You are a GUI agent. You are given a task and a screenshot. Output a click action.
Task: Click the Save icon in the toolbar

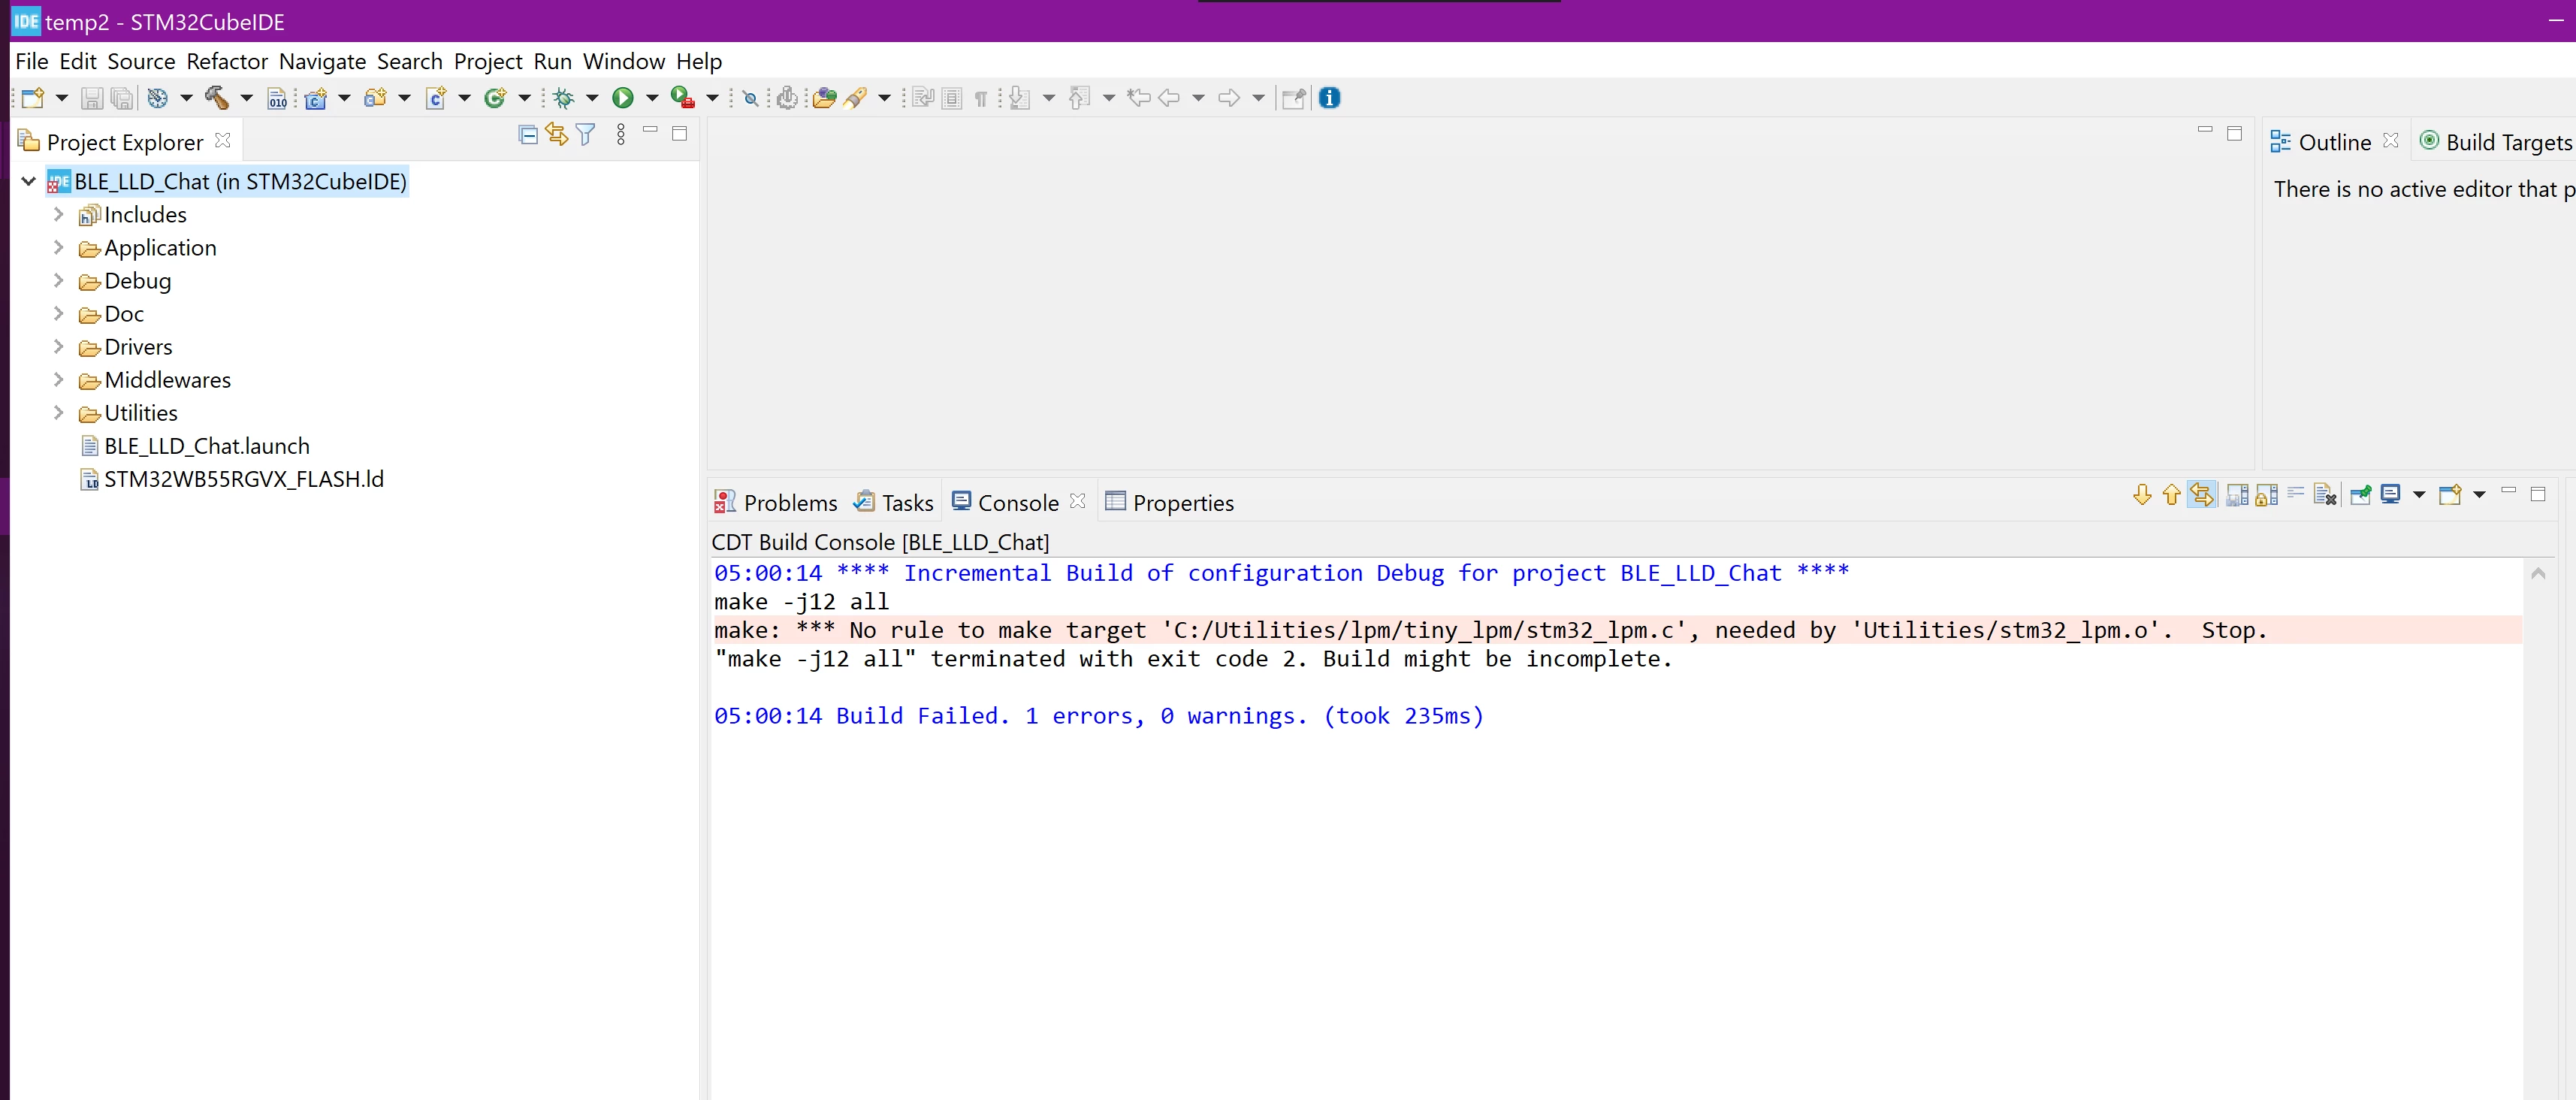tap(92, 98)
